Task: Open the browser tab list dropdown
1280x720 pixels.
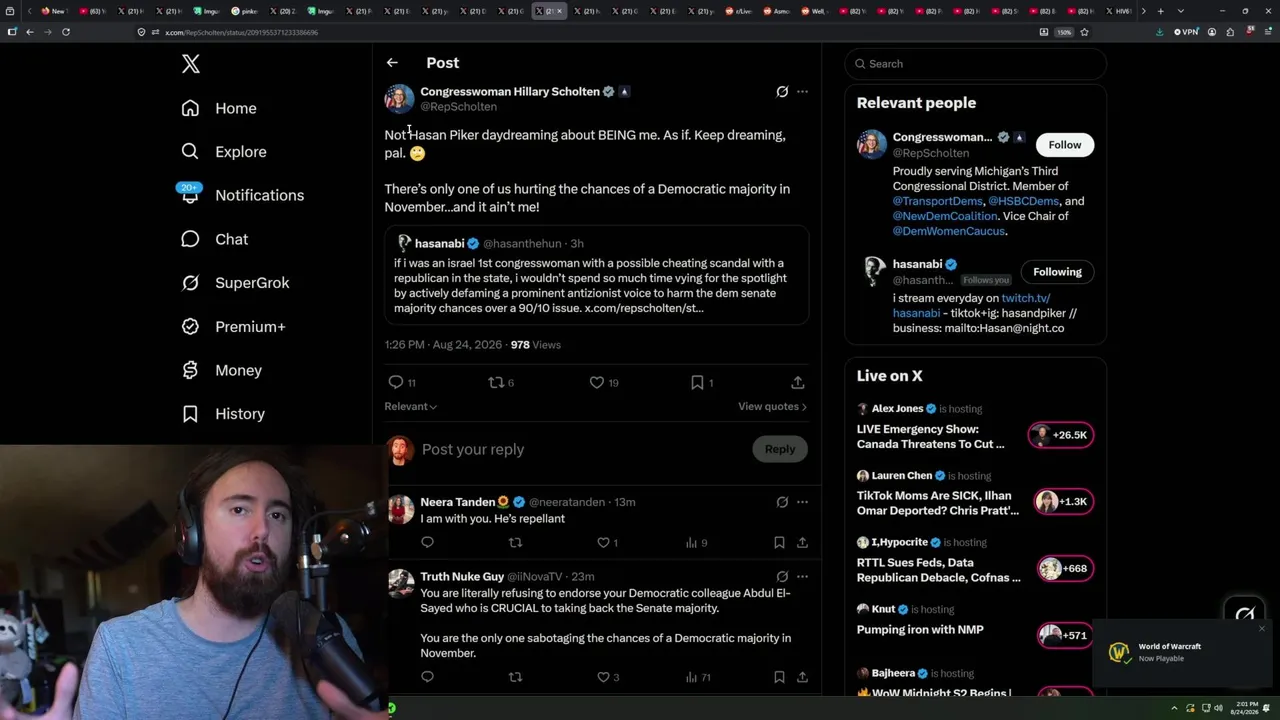Action: (x=1181, y=11)
